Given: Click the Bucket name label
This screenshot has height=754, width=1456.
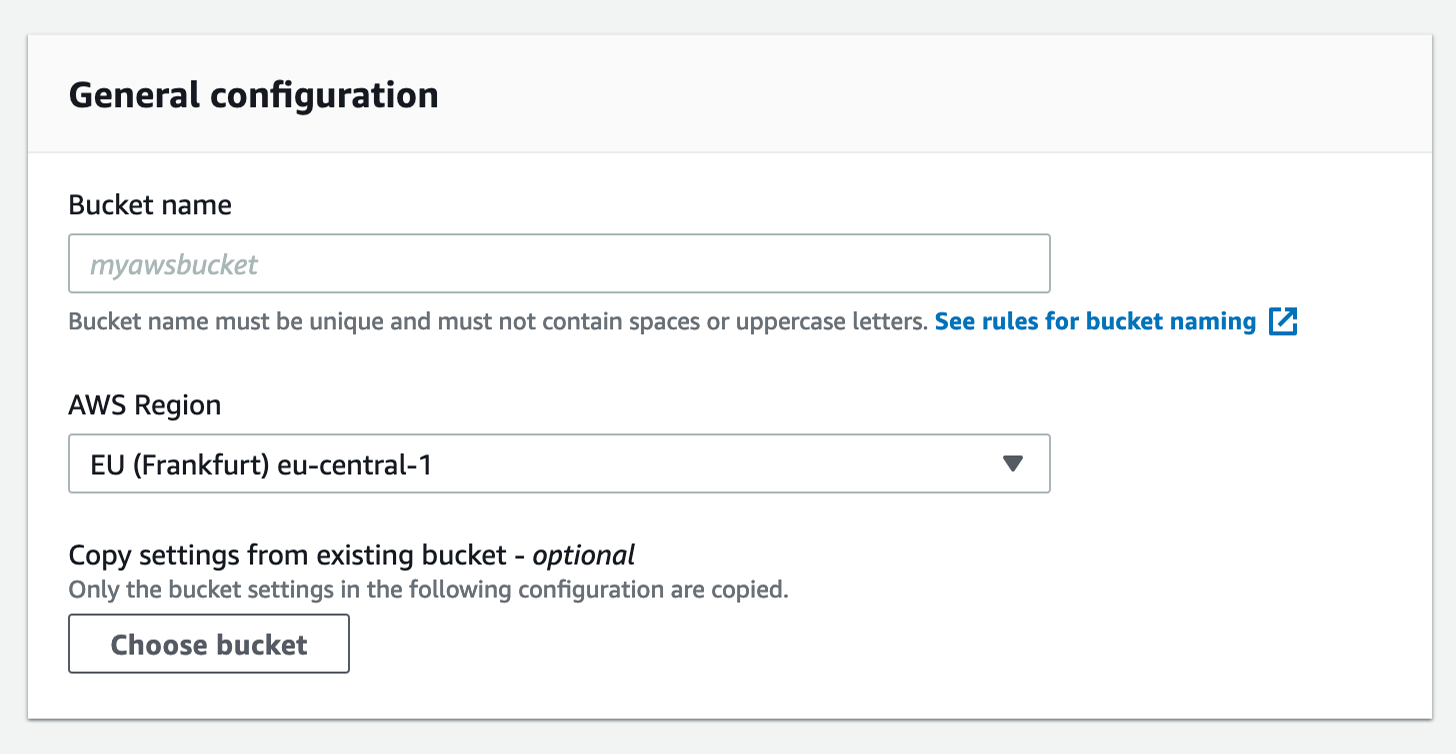Looking at the screenshot, I should 149,205.
